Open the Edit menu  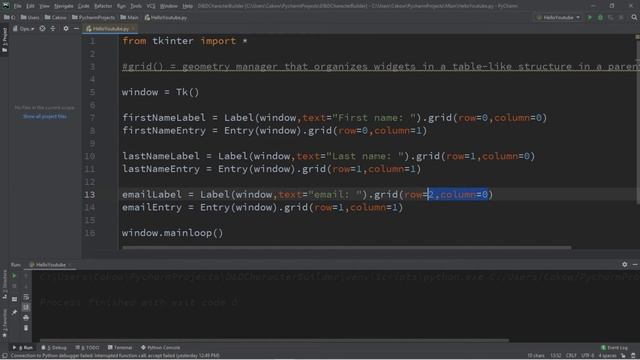pyautogui.click(x=30, y=6)
